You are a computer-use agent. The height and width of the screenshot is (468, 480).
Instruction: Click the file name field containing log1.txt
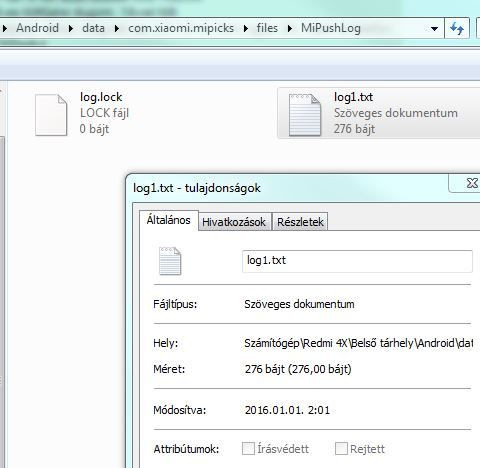coord(357,261)
